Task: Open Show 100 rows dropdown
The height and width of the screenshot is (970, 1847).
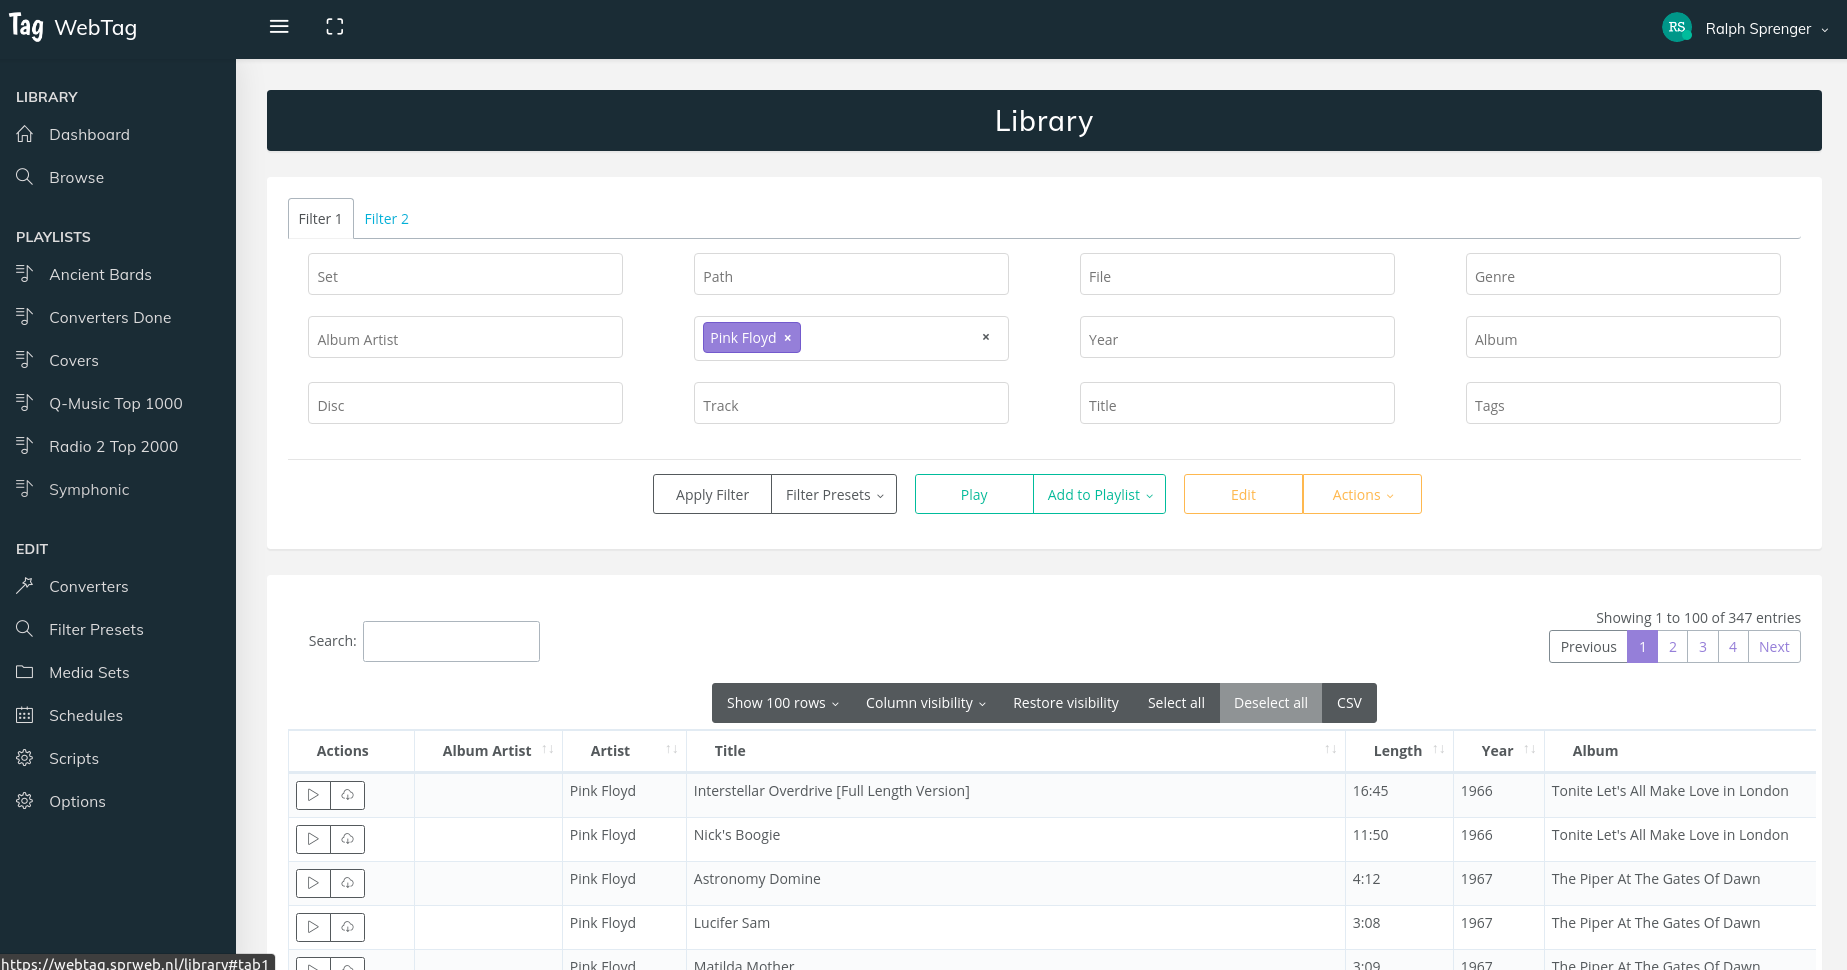Action: click(x=782, y=703)
